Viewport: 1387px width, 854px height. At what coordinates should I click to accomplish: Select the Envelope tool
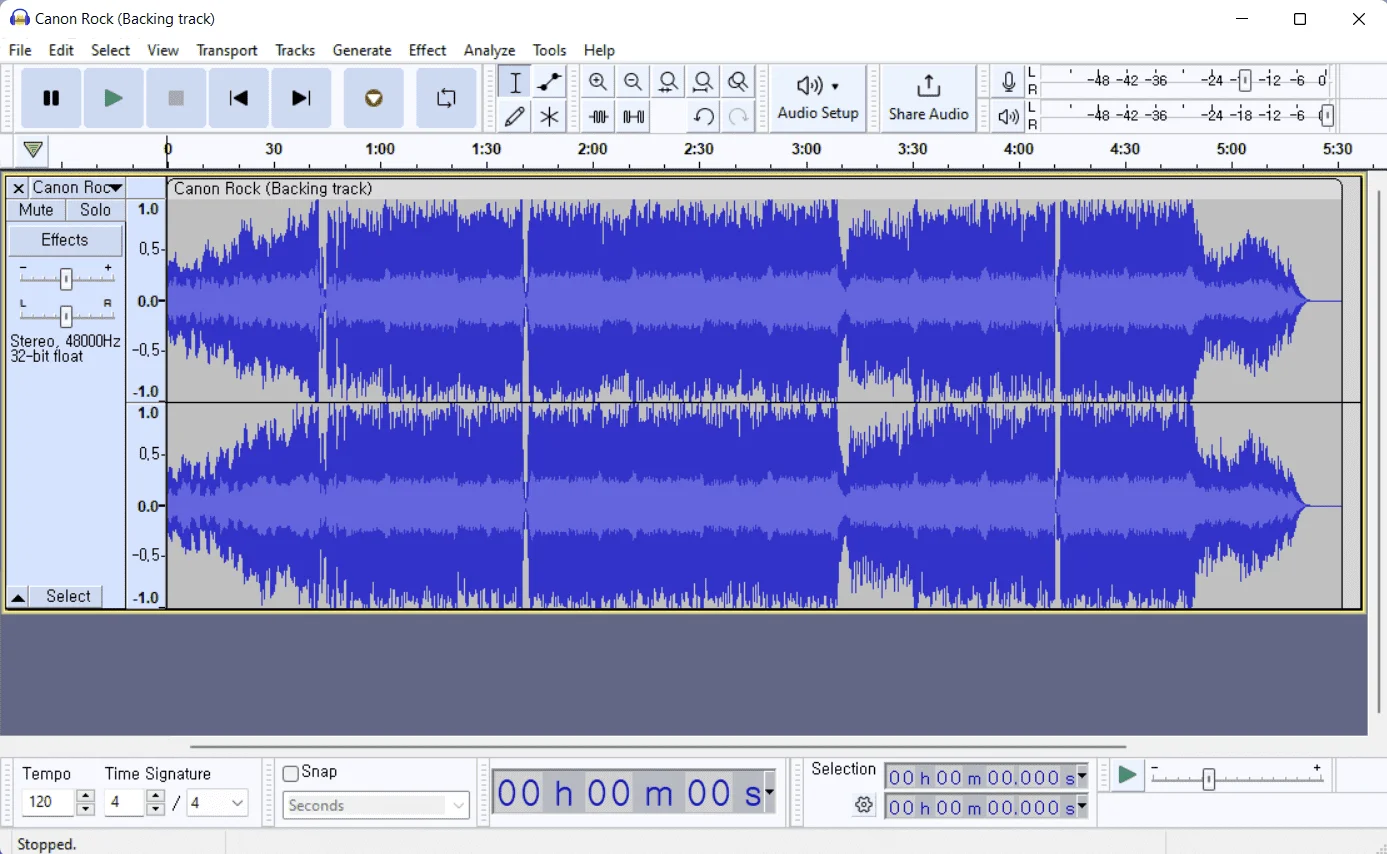pyautogui.click(x=549, y=82)
